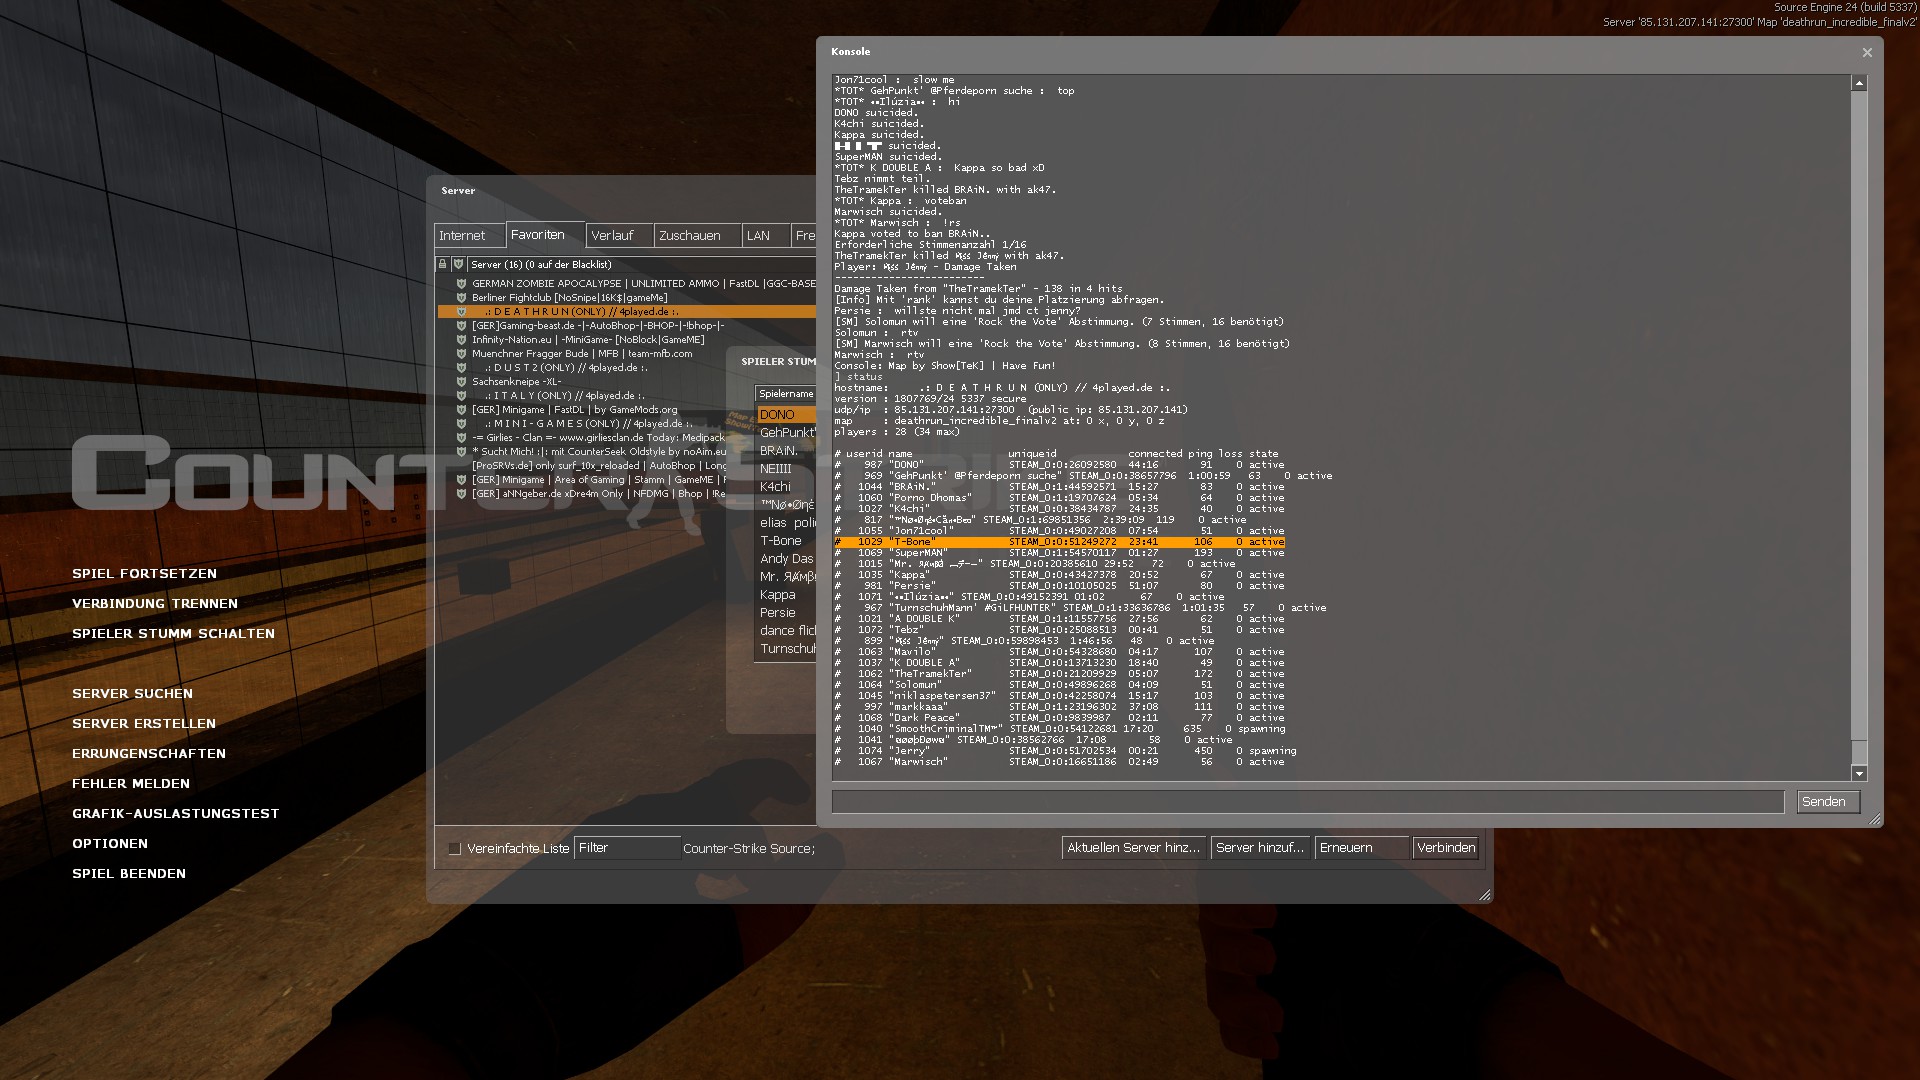Click highlighted T-Bone line in console
The height and width of the screenshot is (1080, 1920).
pos(1059,542)
